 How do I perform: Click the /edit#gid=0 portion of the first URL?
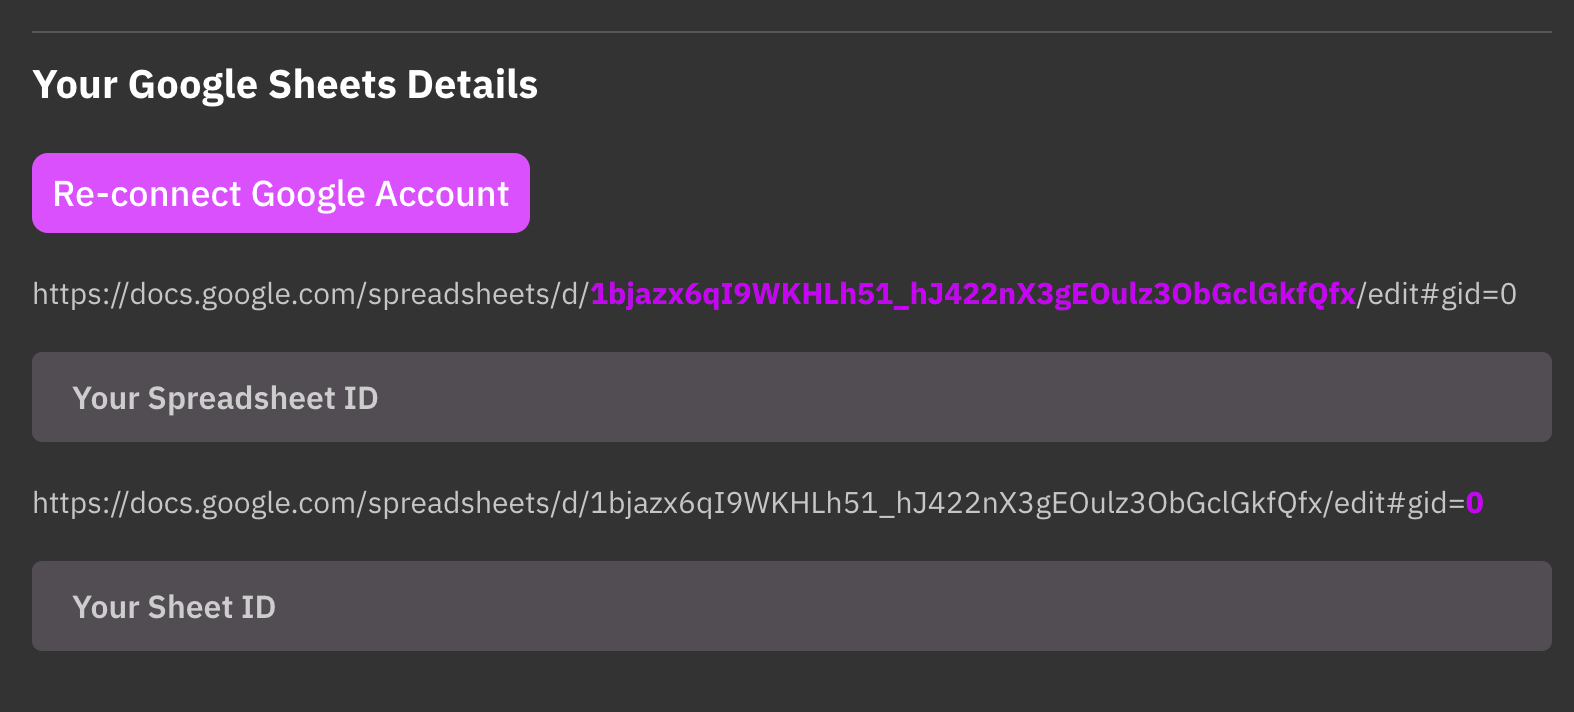click(x=1438, y=294)
